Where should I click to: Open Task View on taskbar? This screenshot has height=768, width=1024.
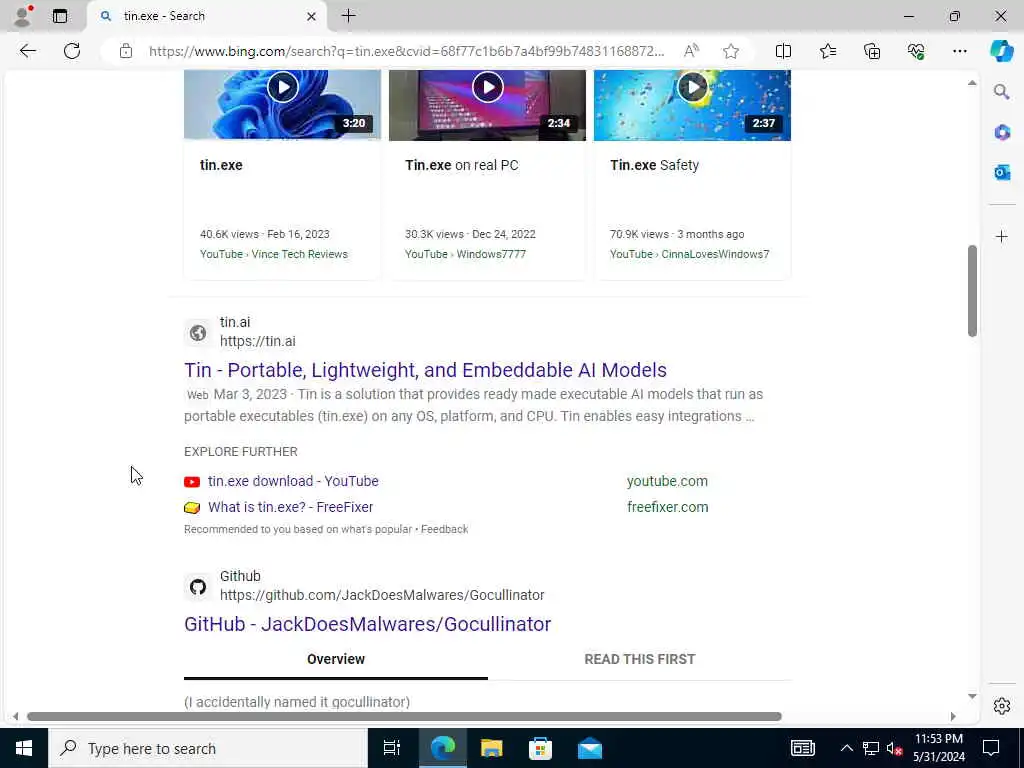pyautogui.click(x=392, y=748)
